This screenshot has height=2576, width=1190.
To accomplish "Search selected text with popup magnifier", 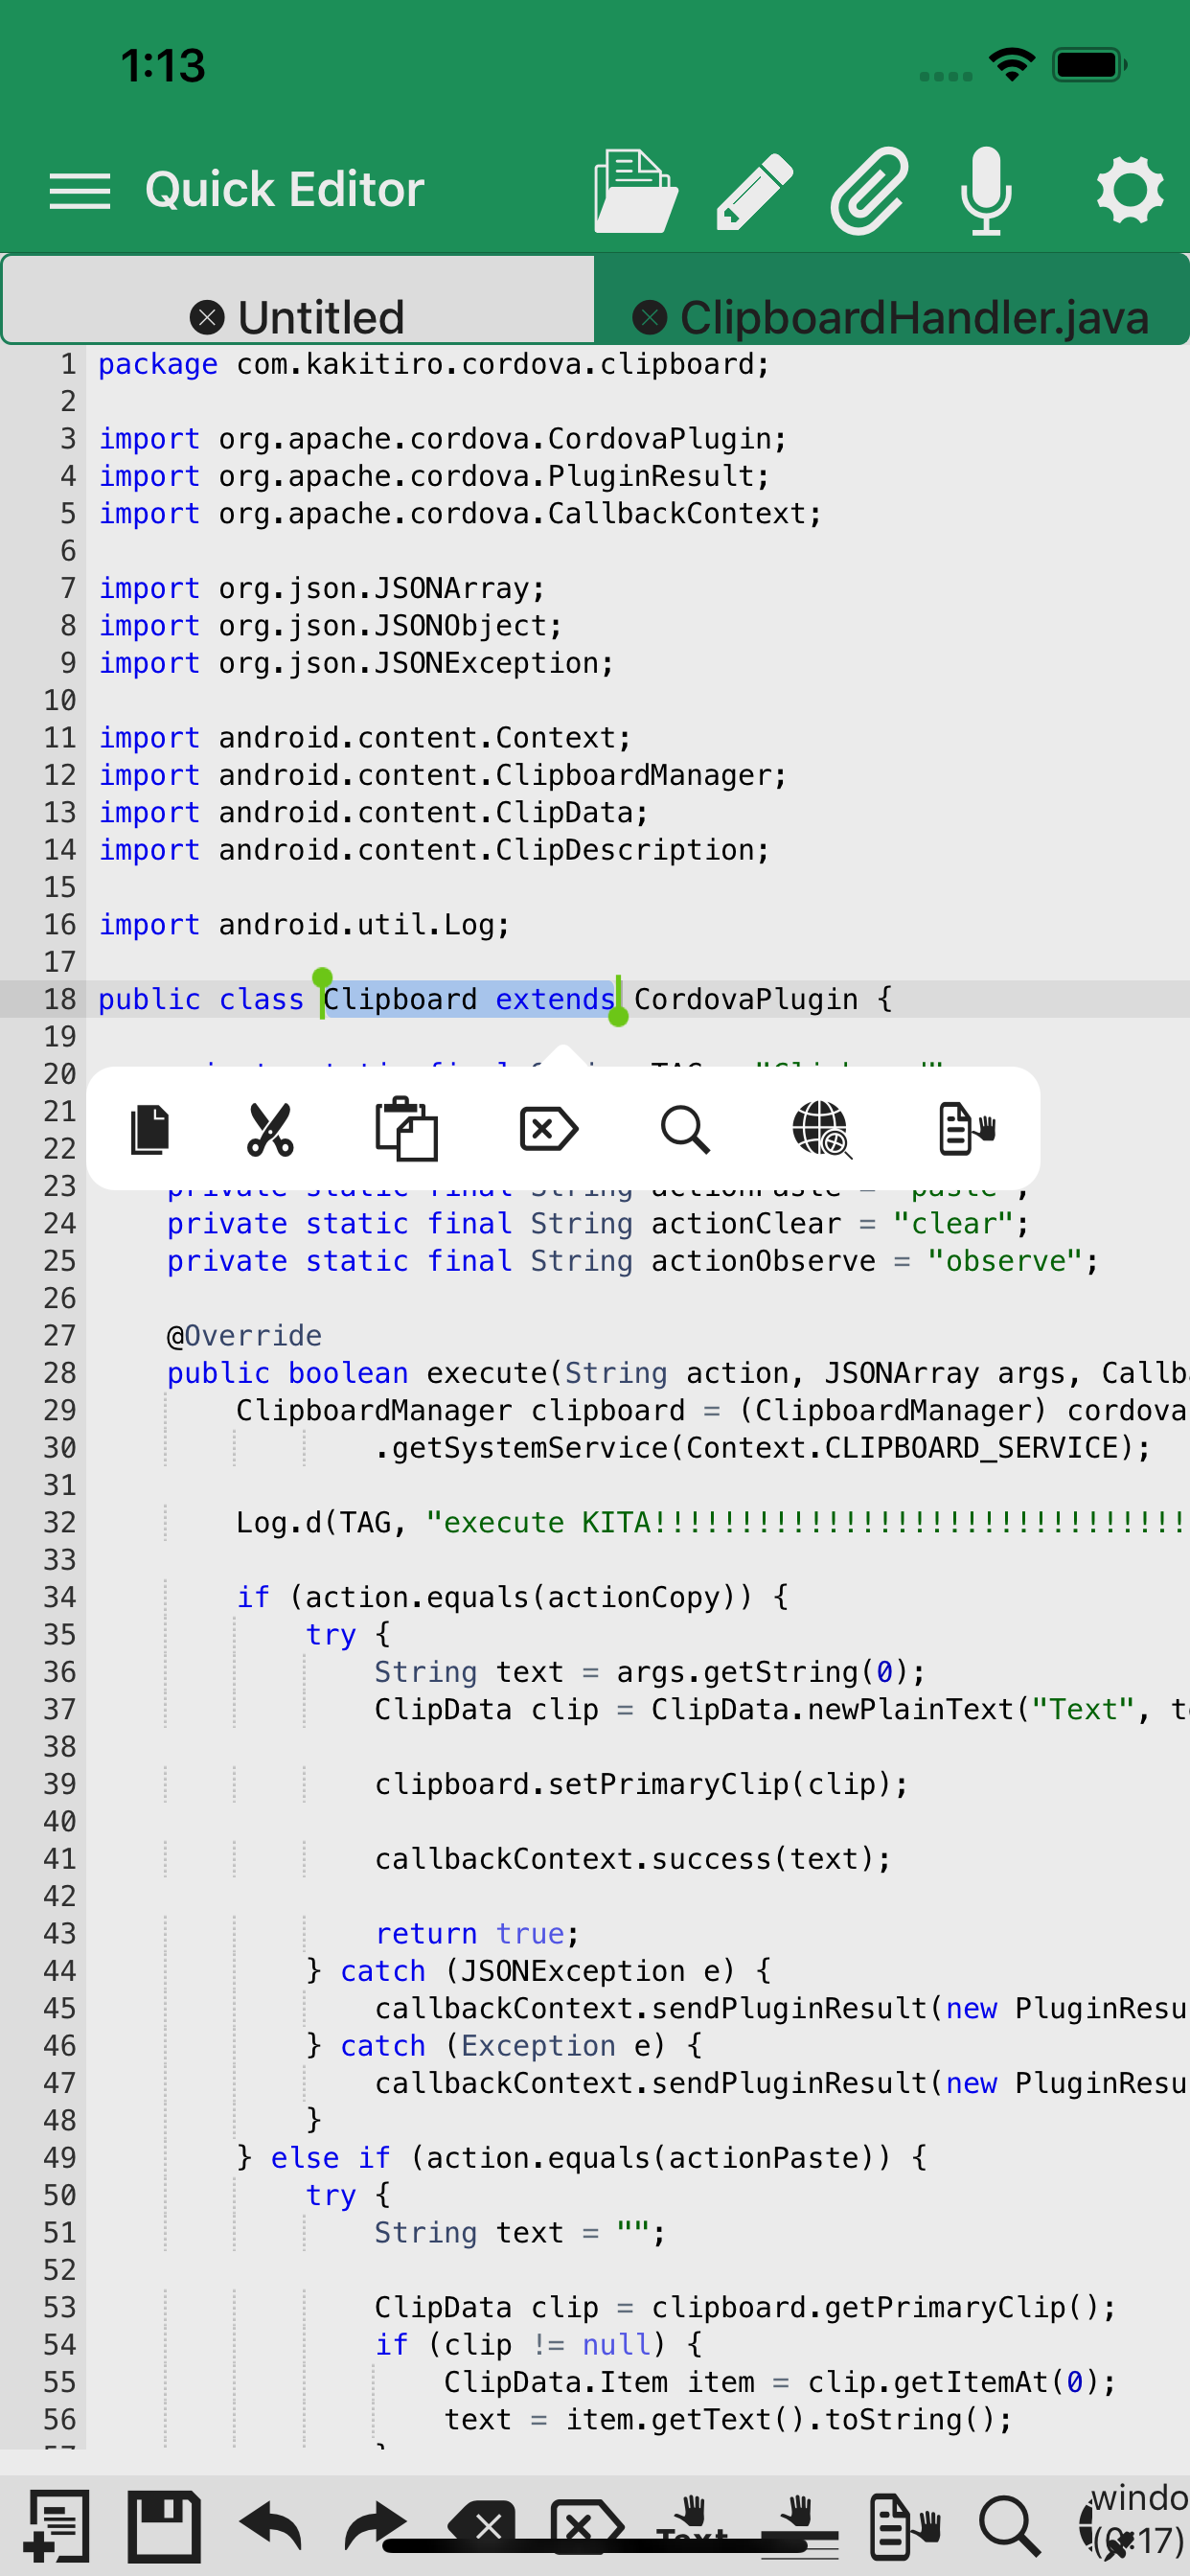I will click(x=686, y=1130).
